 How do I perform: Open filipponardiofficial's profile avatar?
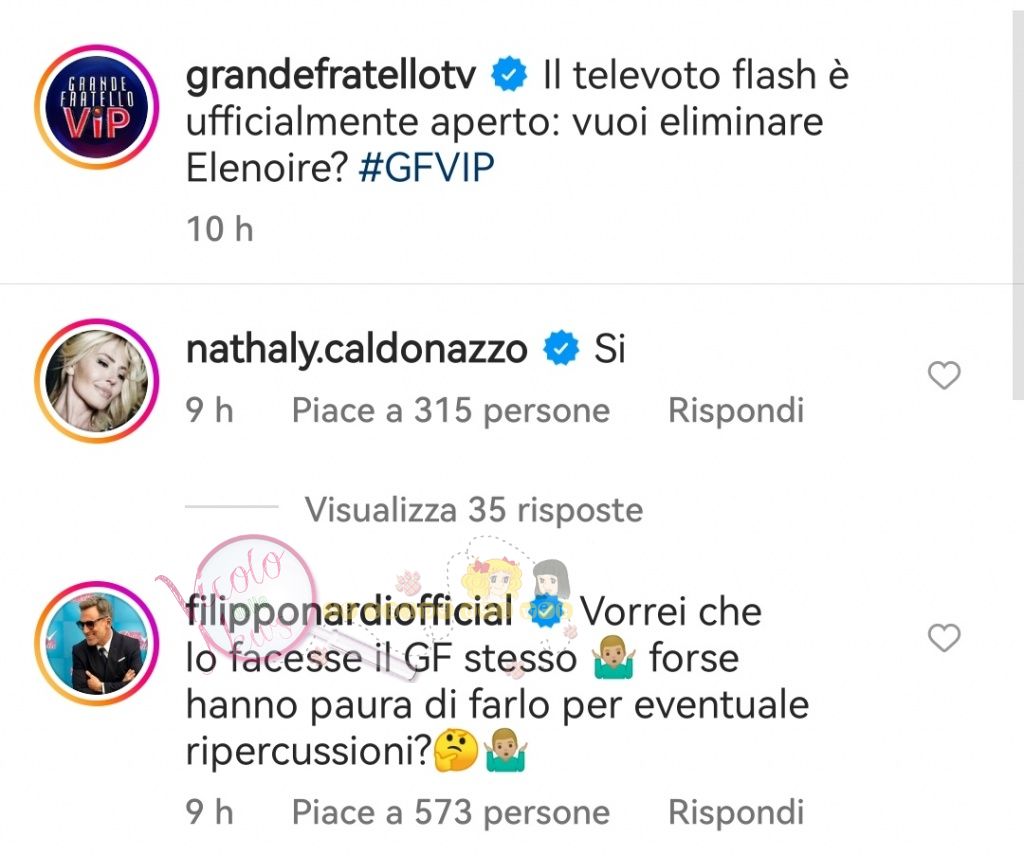point(97,643)
